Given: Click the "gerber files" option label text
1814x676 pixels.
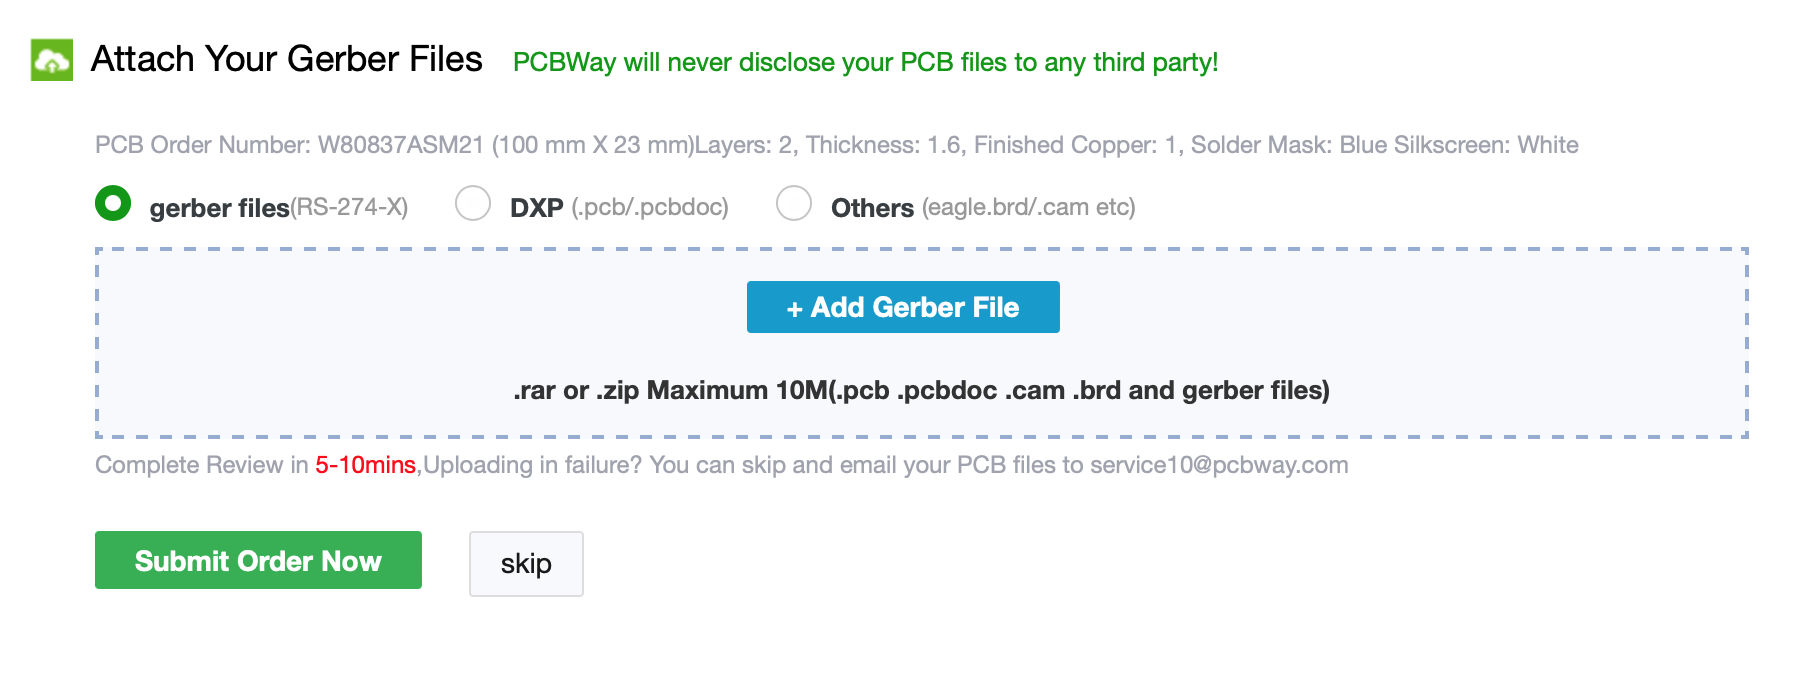Looking at the screenshot, I should 220,208.
